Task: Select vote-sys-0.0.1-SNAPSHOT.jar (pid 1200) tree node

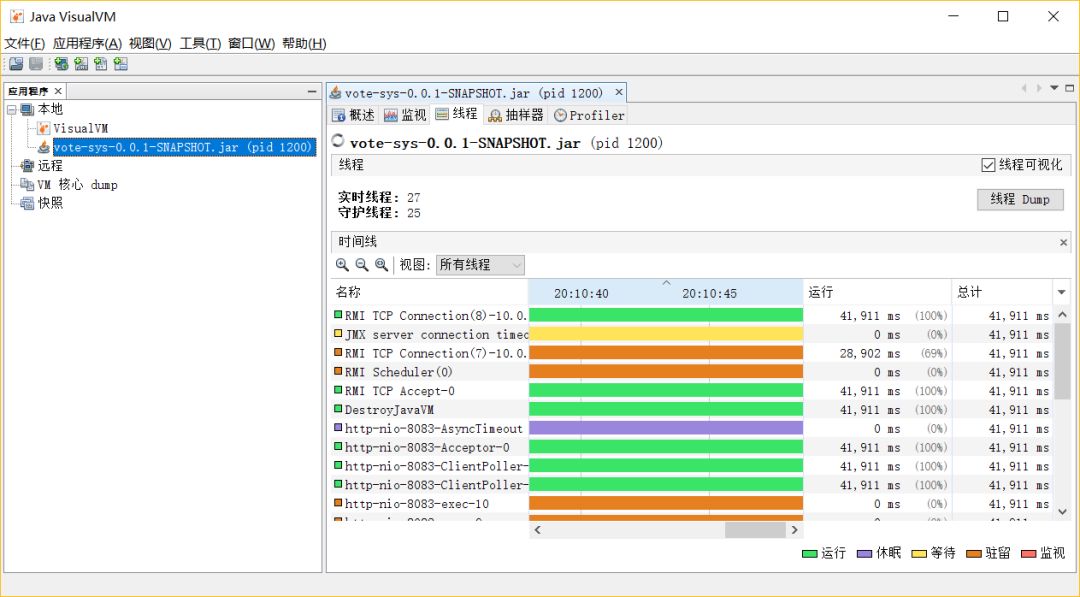Action: (x=184, y=147)
